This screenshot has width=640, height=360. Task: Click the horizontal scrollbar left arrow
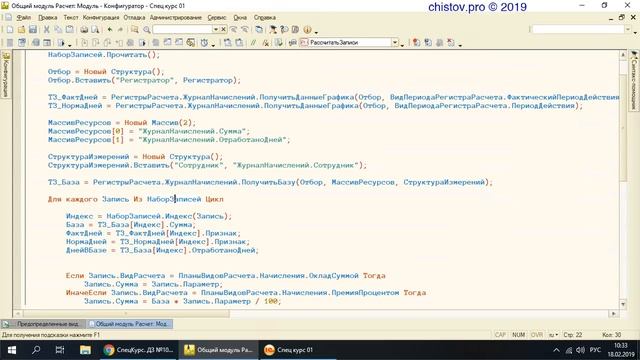coord(17,313)
